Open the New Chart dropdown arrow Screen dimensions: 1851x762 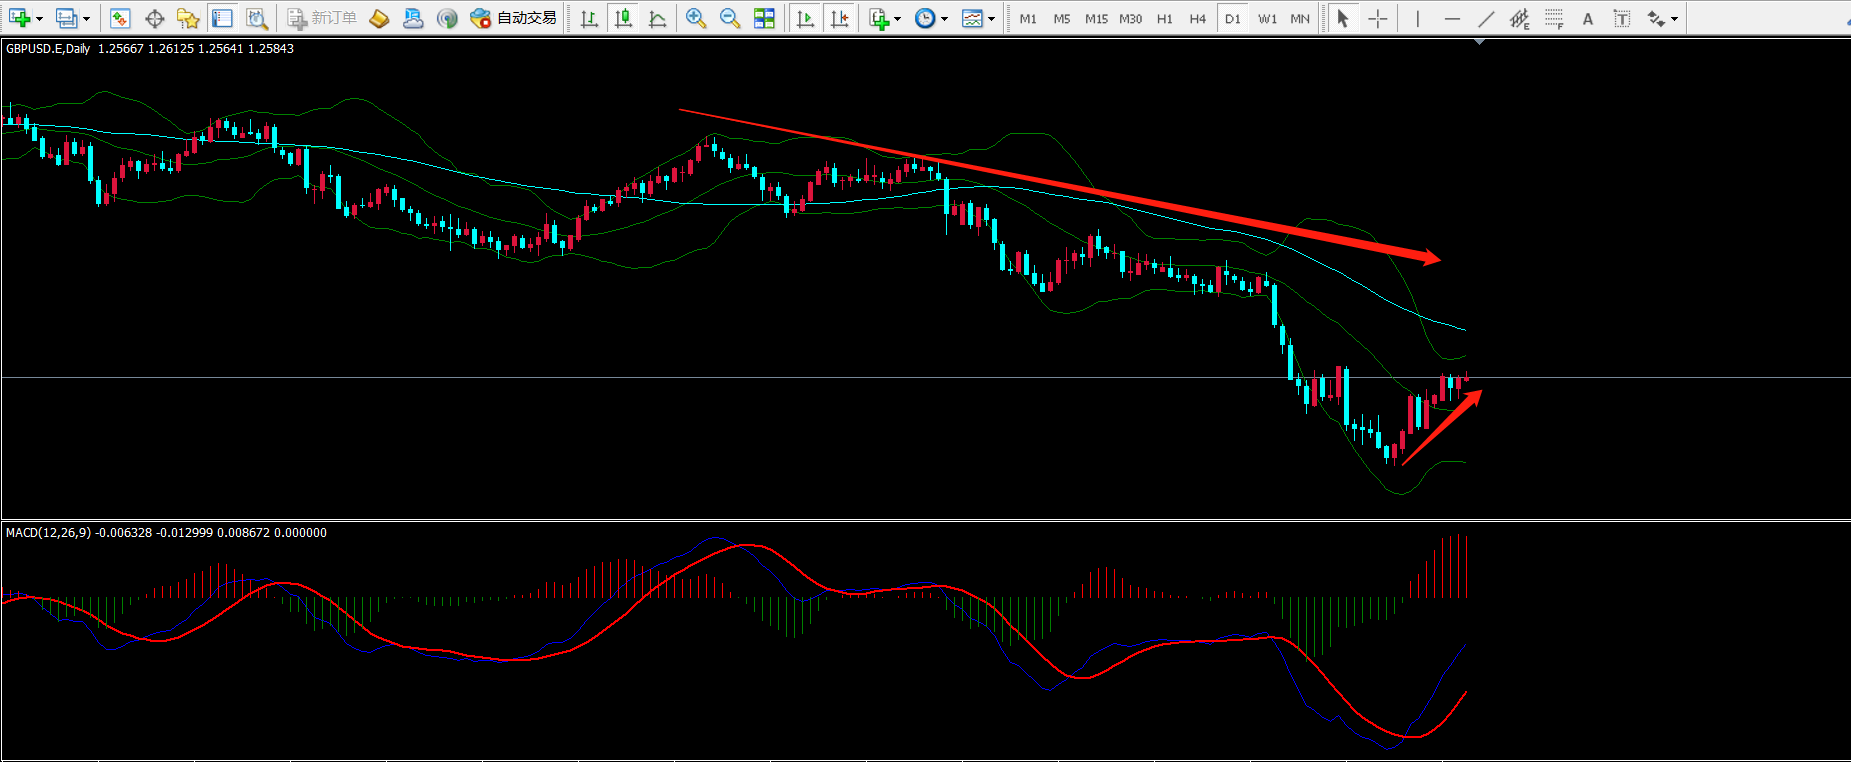(x=39, y=18)
